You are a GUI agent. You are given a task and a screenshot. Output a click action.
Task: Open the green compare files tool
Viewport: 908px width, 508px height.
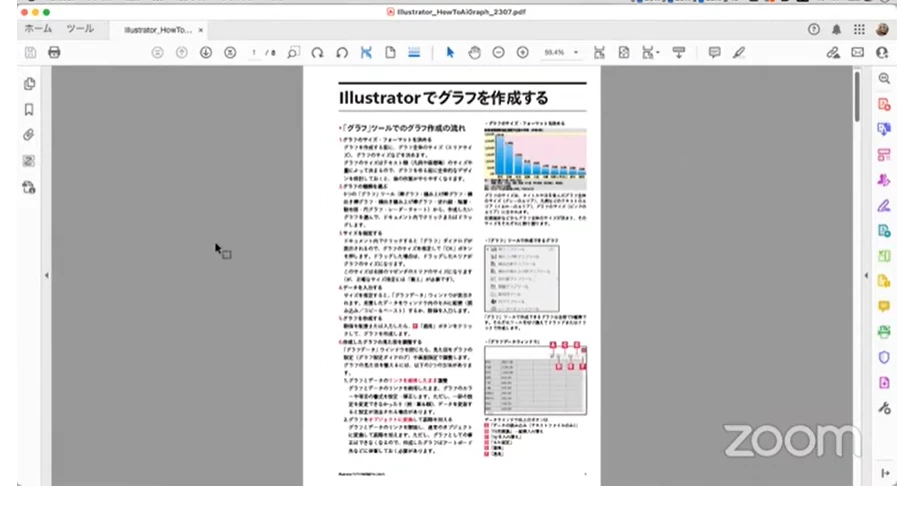click(x=884, y=256)
